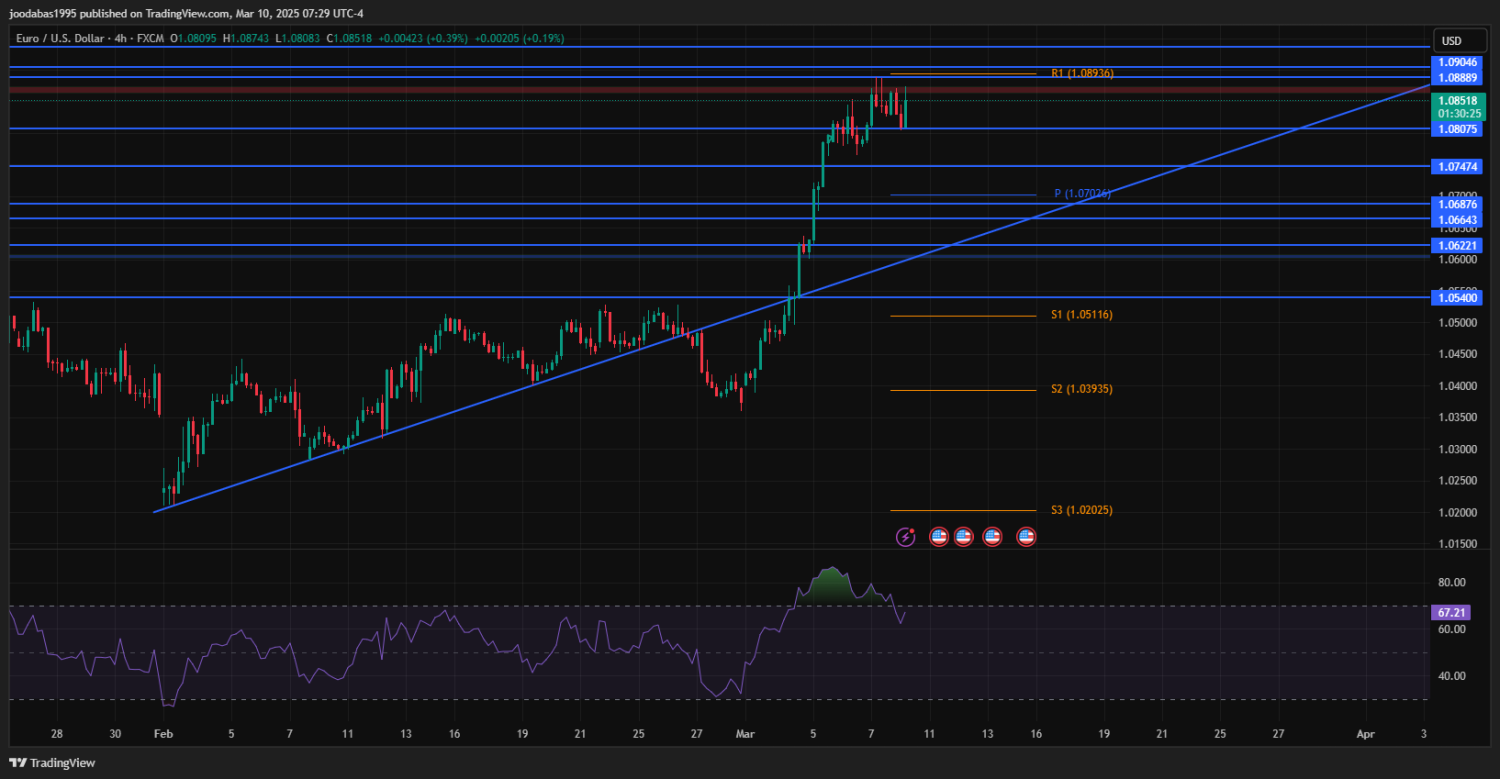
Task: Click the purple lightning bolt event icon
Action: 905,537
